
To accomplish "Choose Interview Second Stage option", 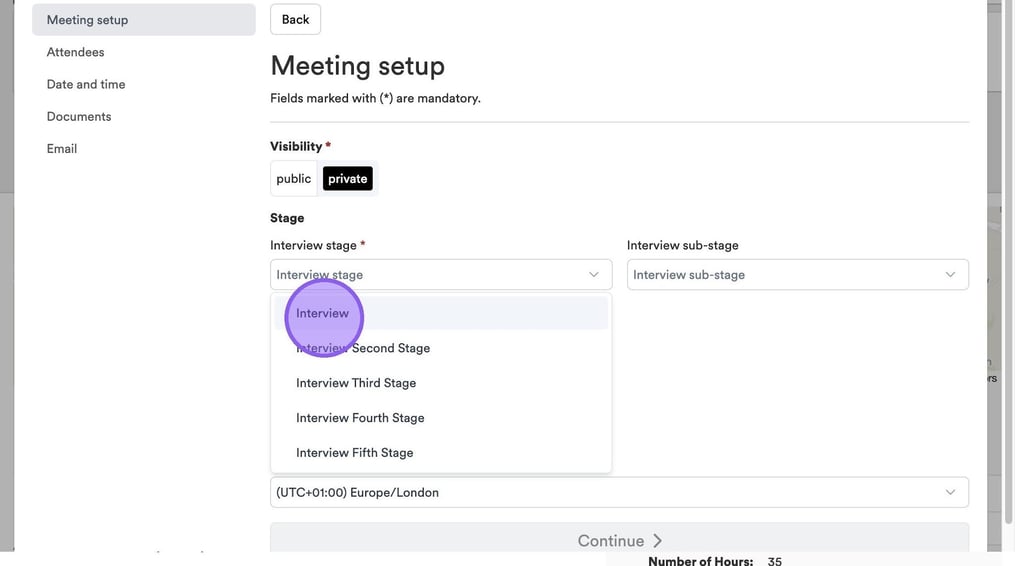I will coord(363,348).
